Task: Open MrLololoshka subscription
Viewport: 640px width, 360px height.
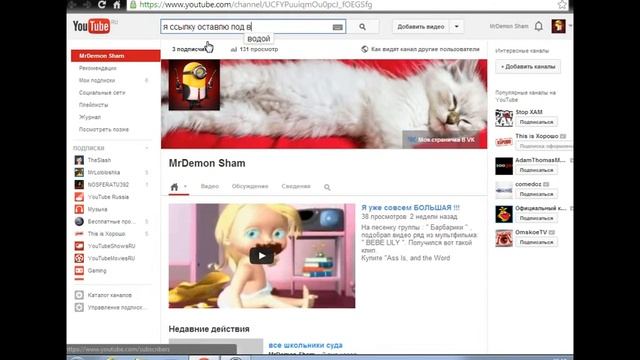Action: 104,173
